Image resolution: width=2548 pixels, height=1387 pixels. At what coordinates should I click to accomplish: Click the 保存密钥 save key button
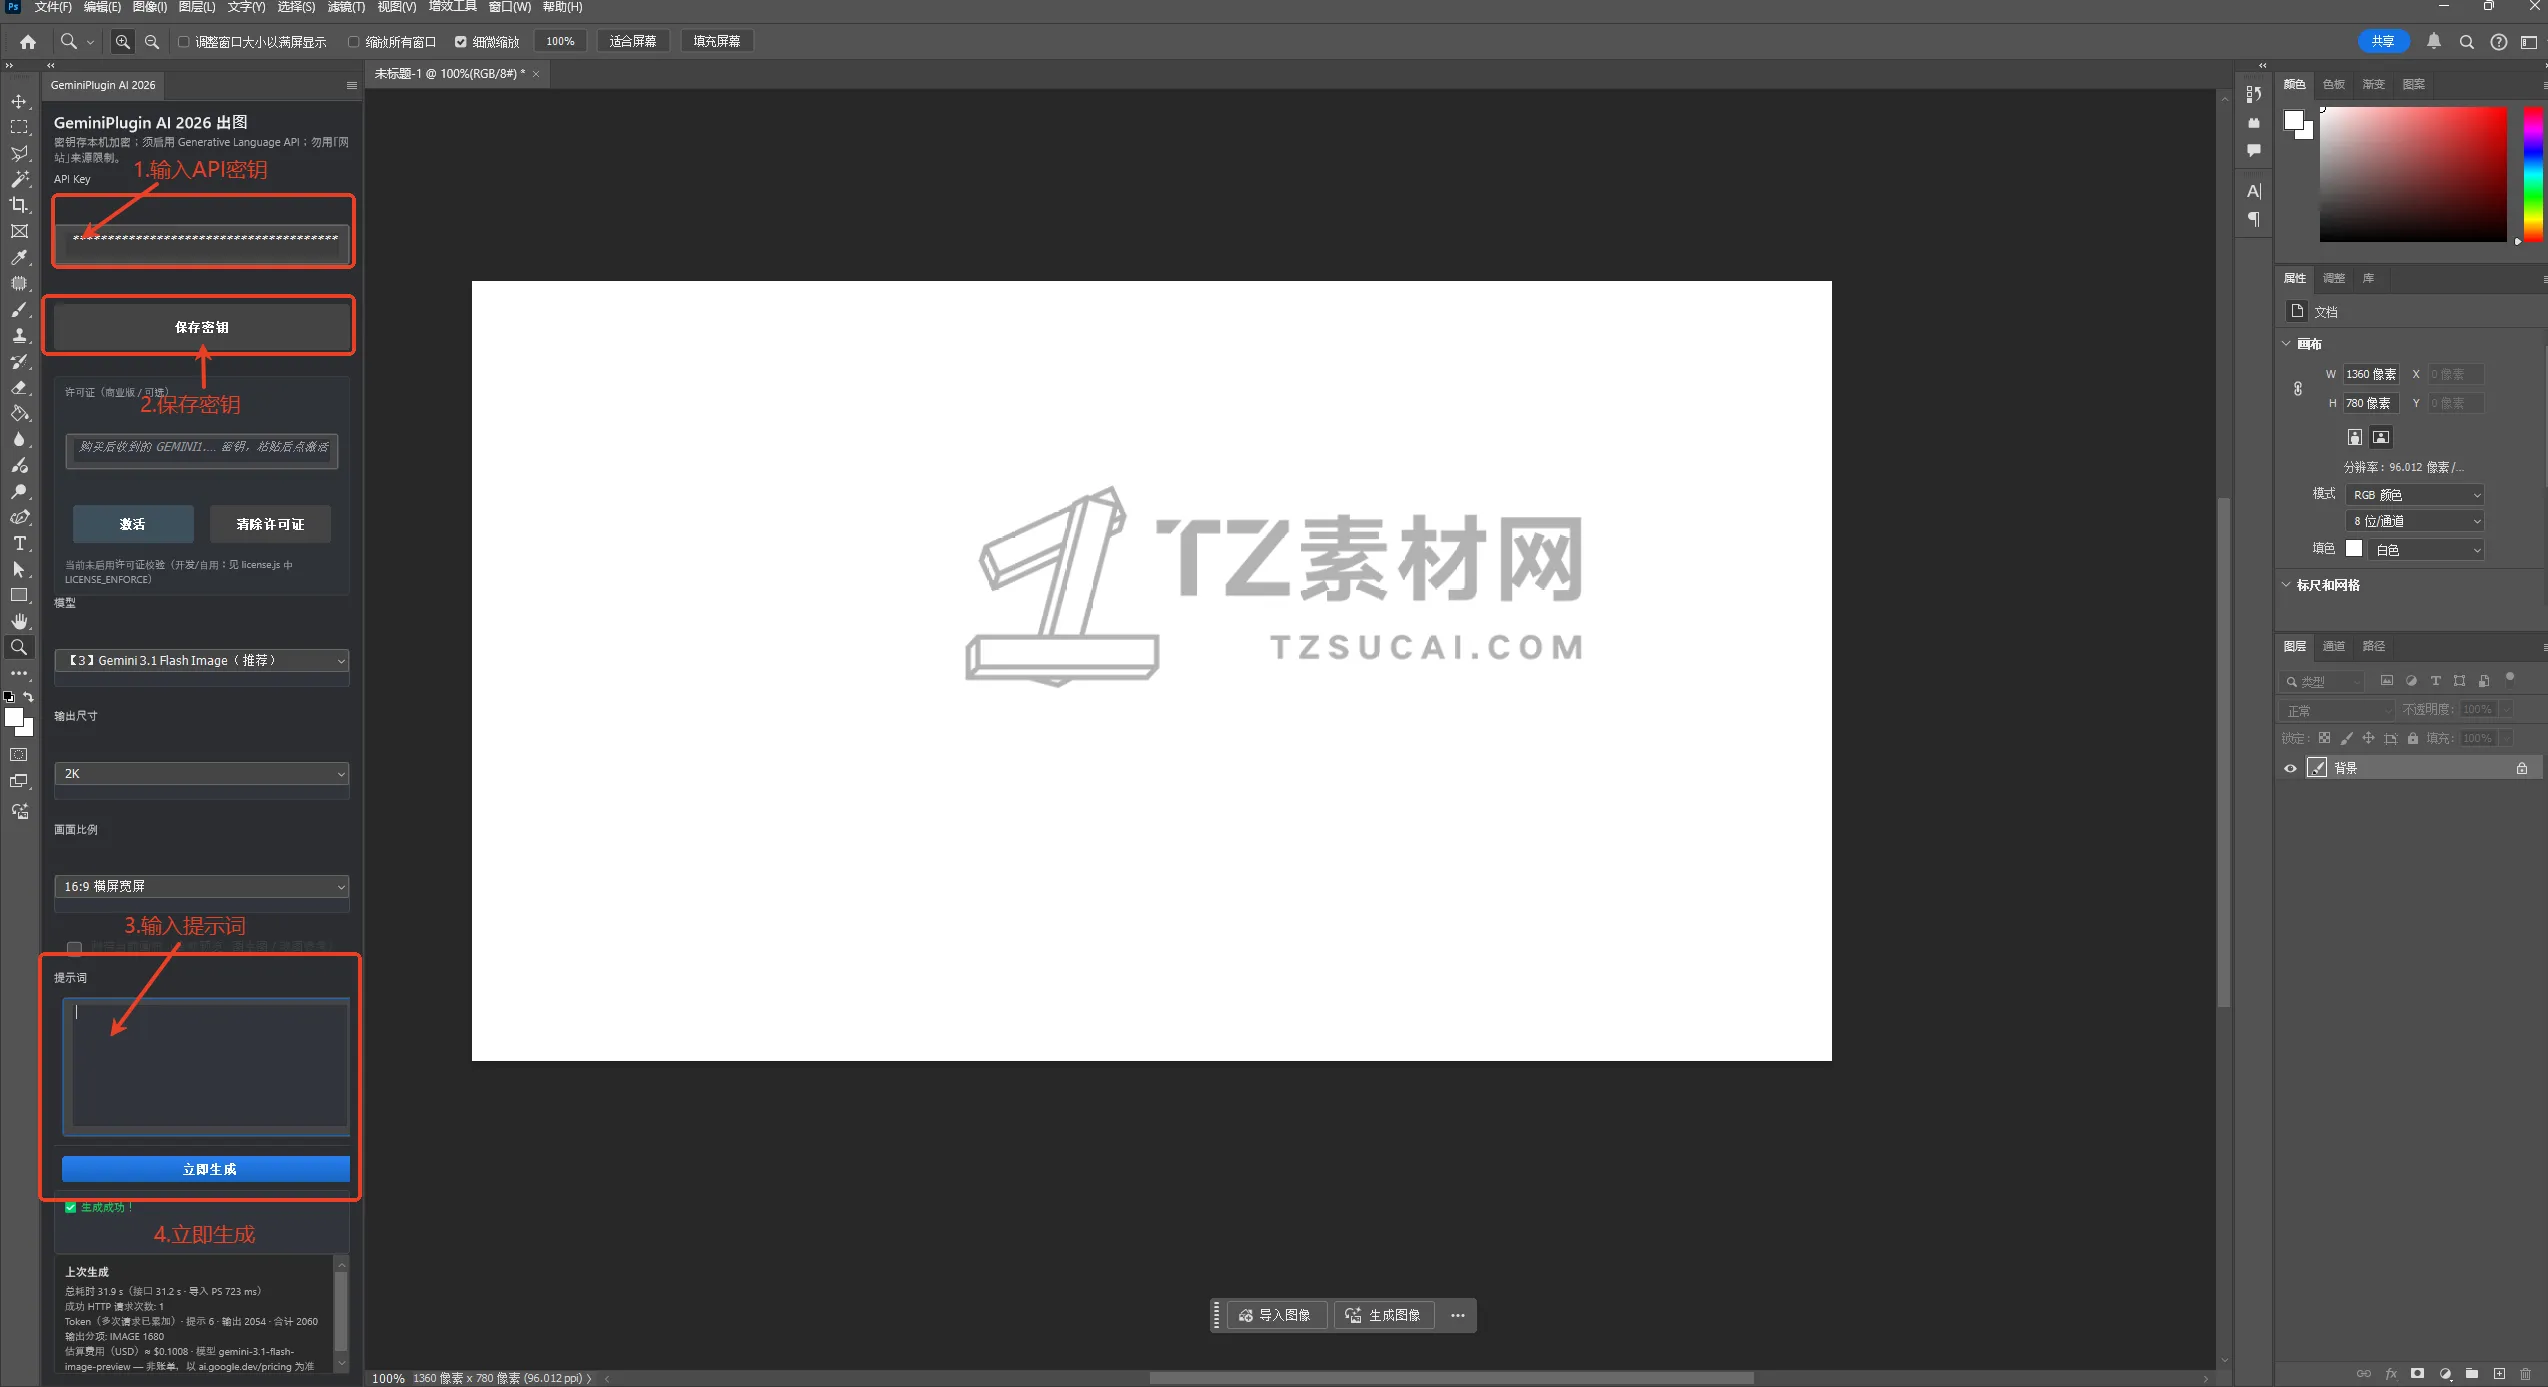(x=202, y=327)
